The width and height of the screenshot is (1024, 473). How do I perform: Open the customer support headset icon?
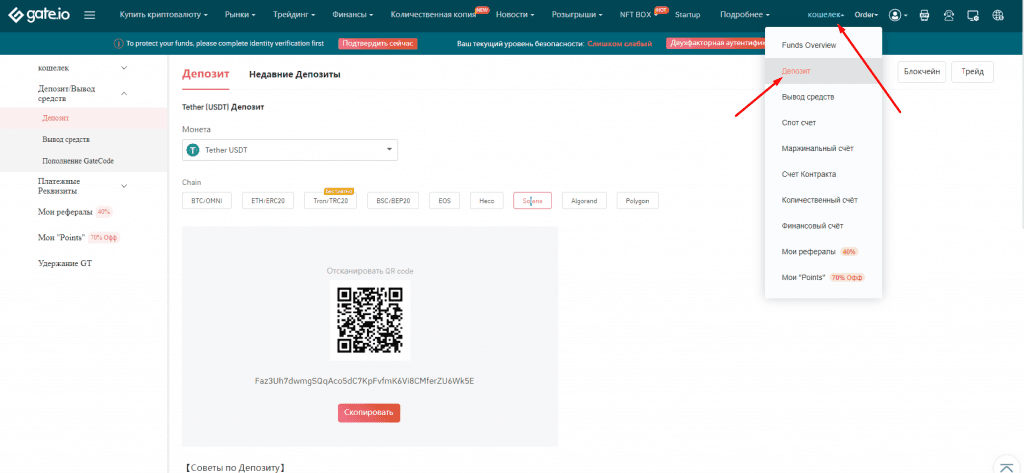click(x=948, y=15)
